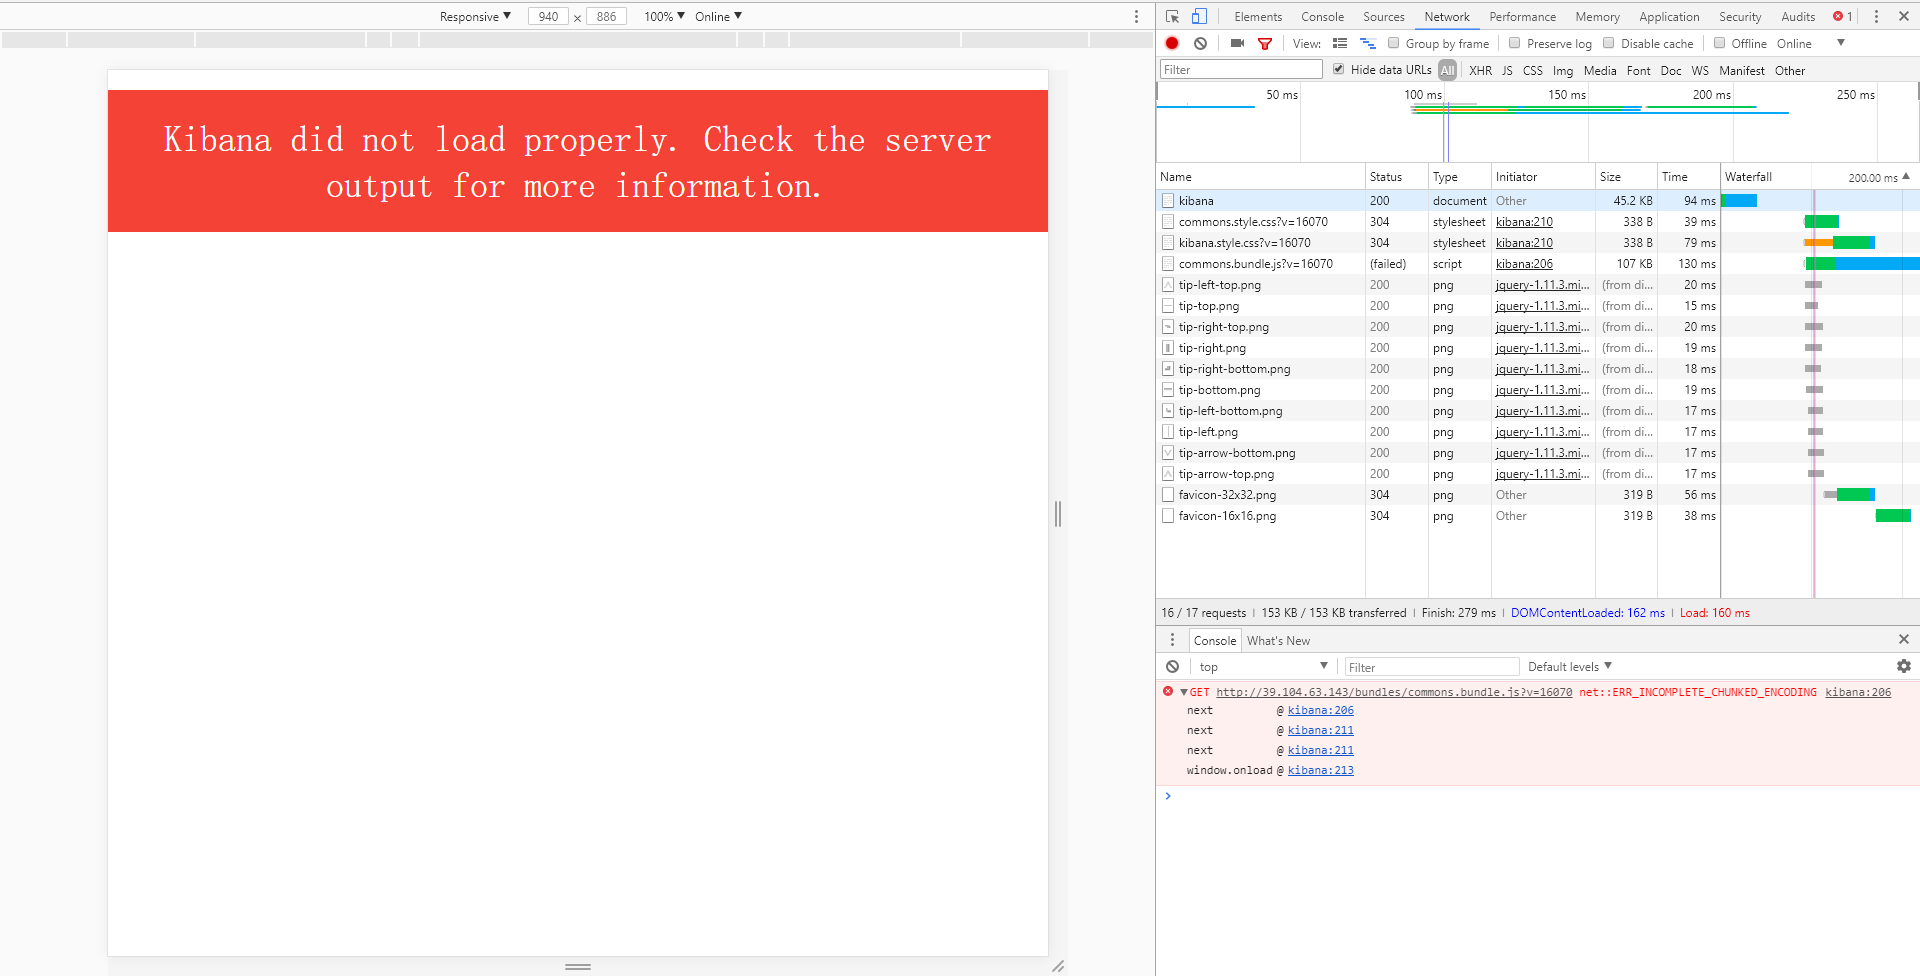1920x976 pixels.
Task: Click the network Filter text field
Action: 1241,69
